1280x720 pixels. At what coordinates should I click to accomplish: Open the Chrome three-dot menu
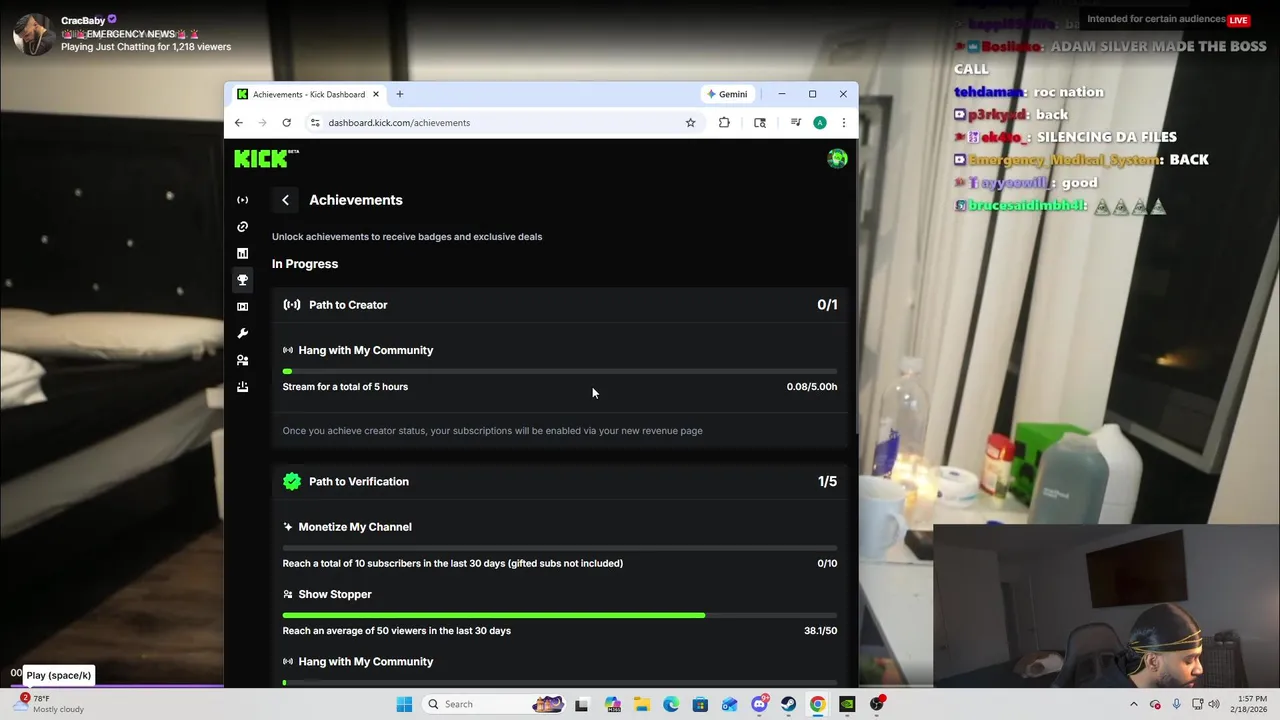[x=843, y=122]
